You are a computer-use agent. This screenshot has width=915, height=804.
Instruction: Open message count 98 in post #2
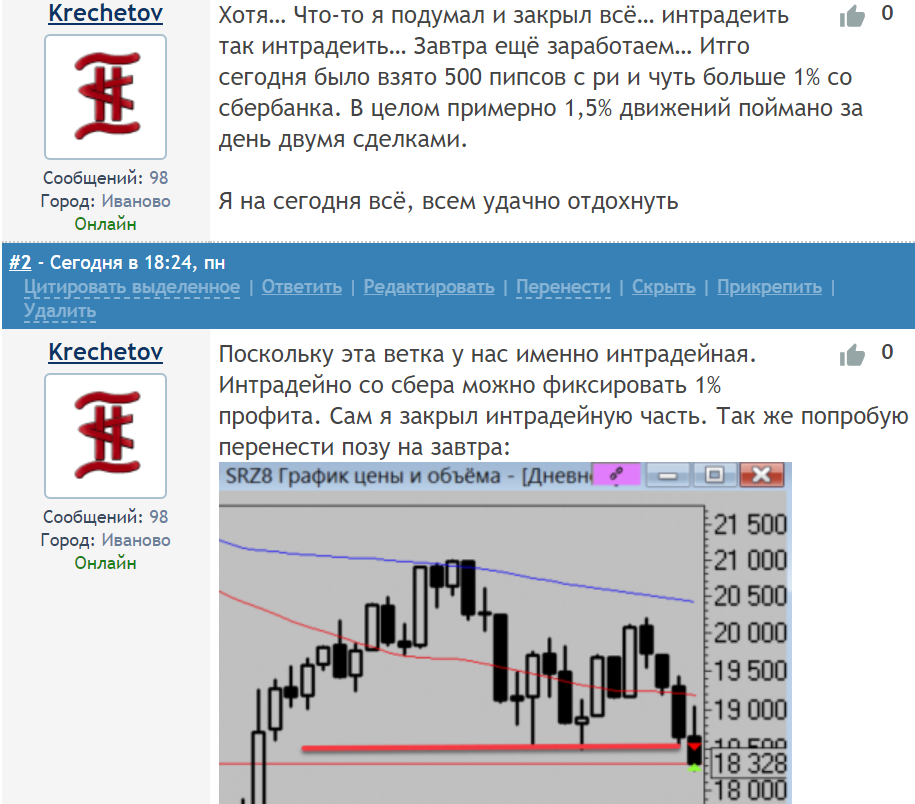[159, 517]
